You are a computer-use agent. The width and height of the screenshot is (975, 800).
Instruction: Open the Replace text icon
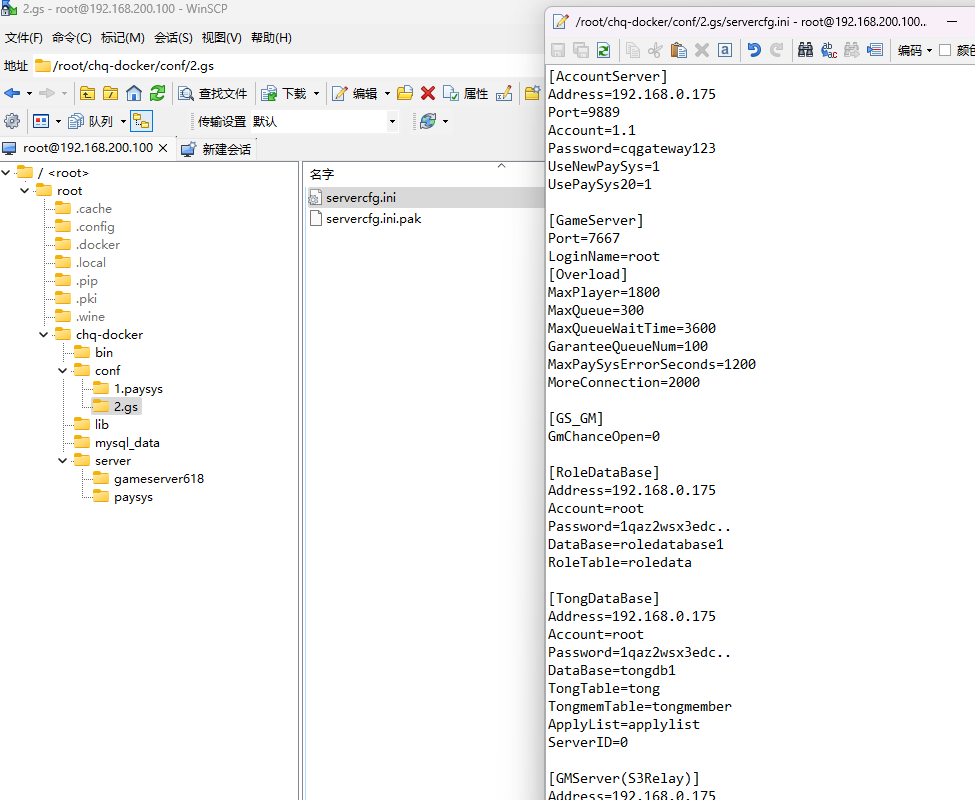829,50
